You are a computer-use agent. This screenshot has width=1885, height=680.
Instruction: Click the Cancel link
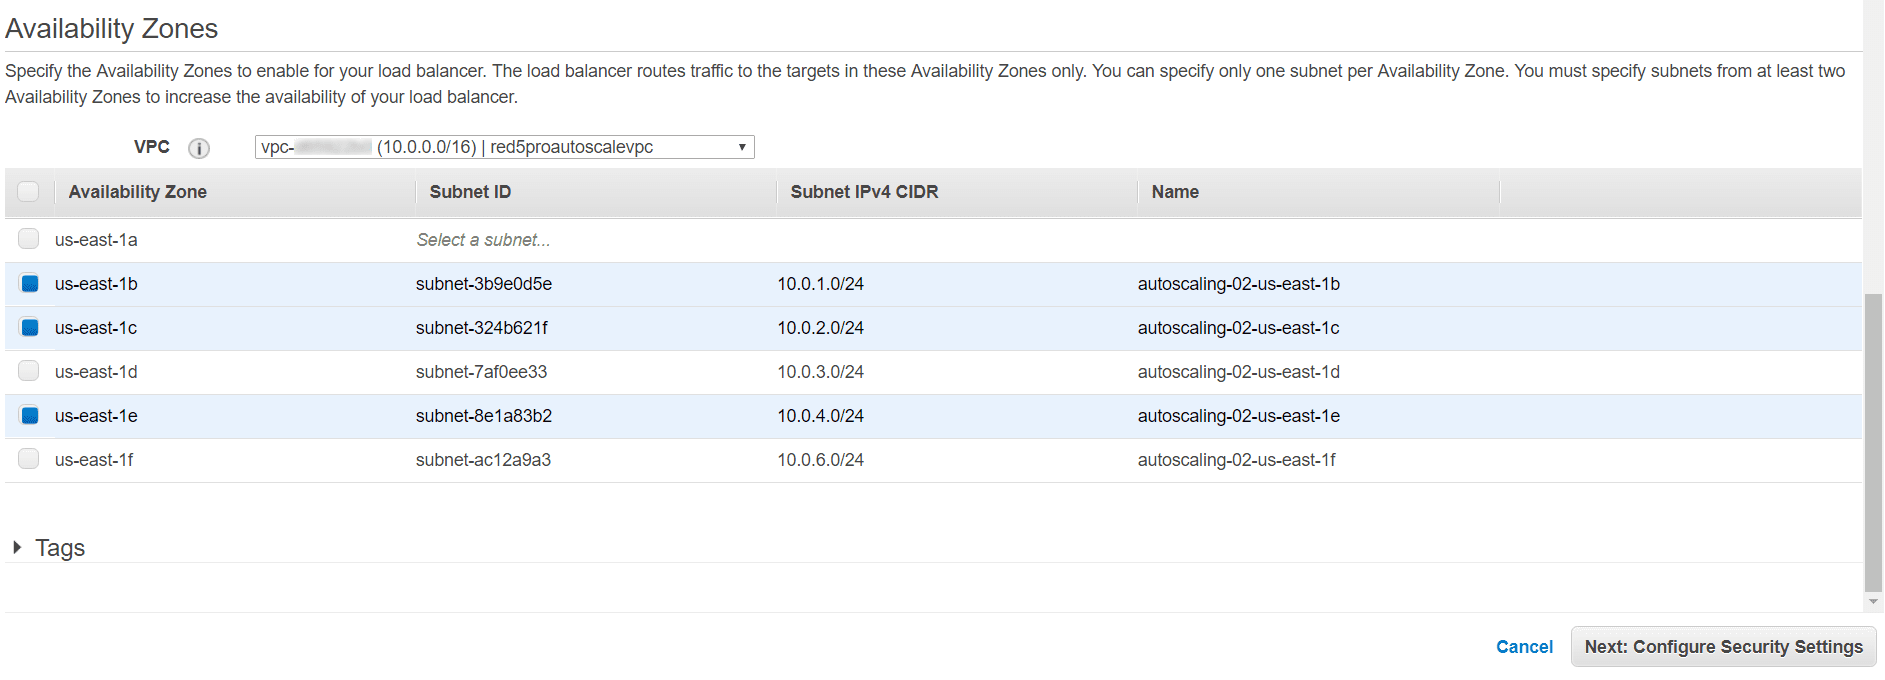coord(1524,647)
